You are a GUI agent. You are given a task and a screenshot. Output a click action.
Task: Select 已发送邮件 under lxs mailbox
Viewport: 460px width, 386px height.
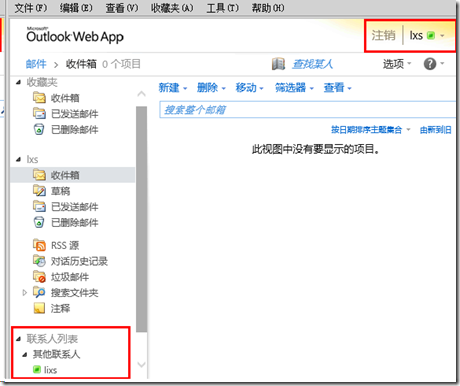pyautogui.click(x=75, y=207)
